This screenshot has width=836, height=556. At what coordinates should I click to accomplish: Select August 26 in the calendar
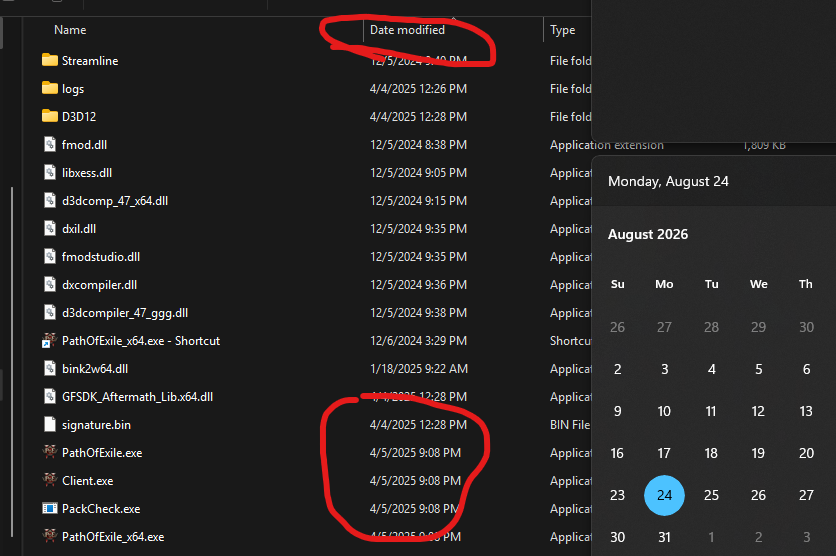(758, 495)
